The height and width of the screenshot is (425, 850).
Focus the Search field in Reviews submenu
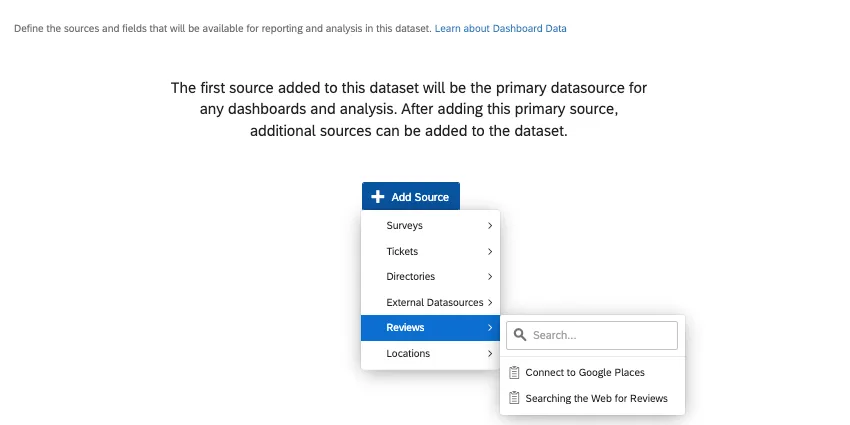(600, 335)
